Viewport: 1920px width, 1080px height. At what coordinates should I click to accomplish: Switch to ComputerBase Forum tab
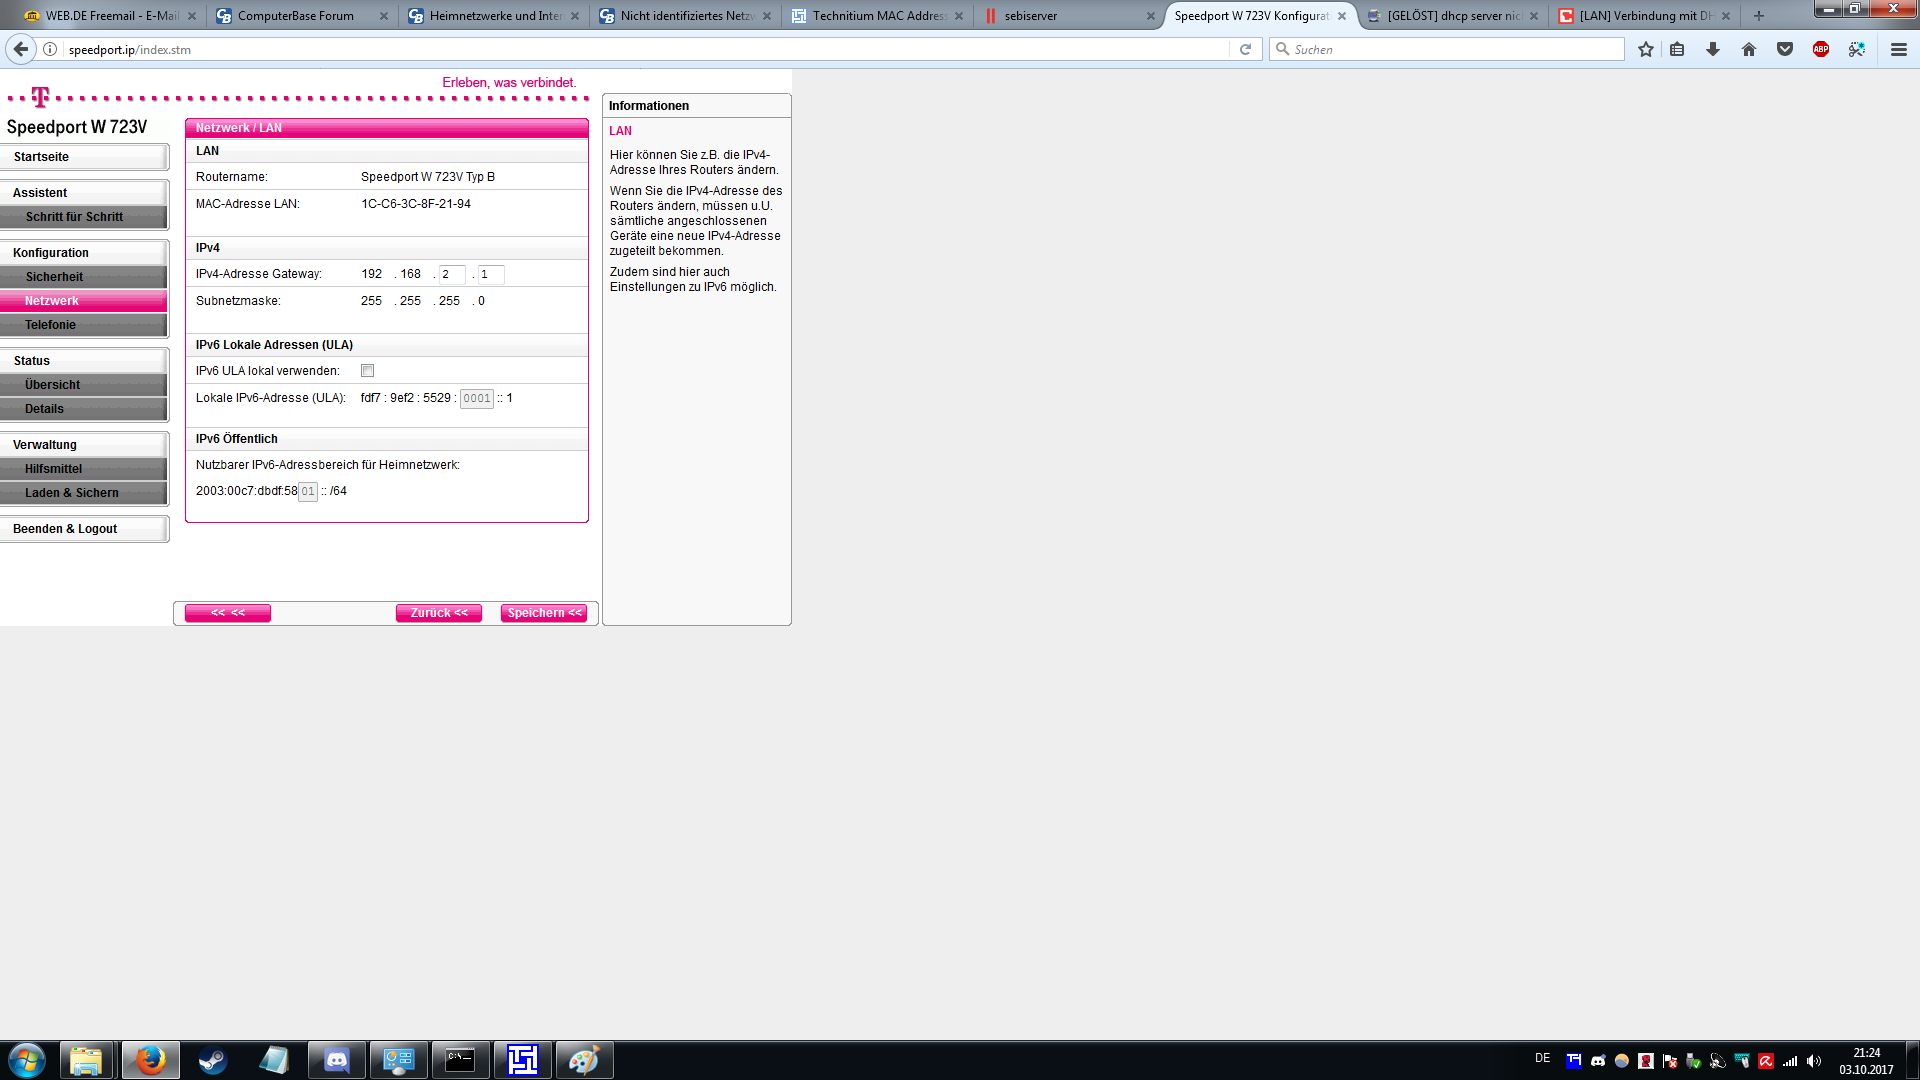click(x=296, y=16)
